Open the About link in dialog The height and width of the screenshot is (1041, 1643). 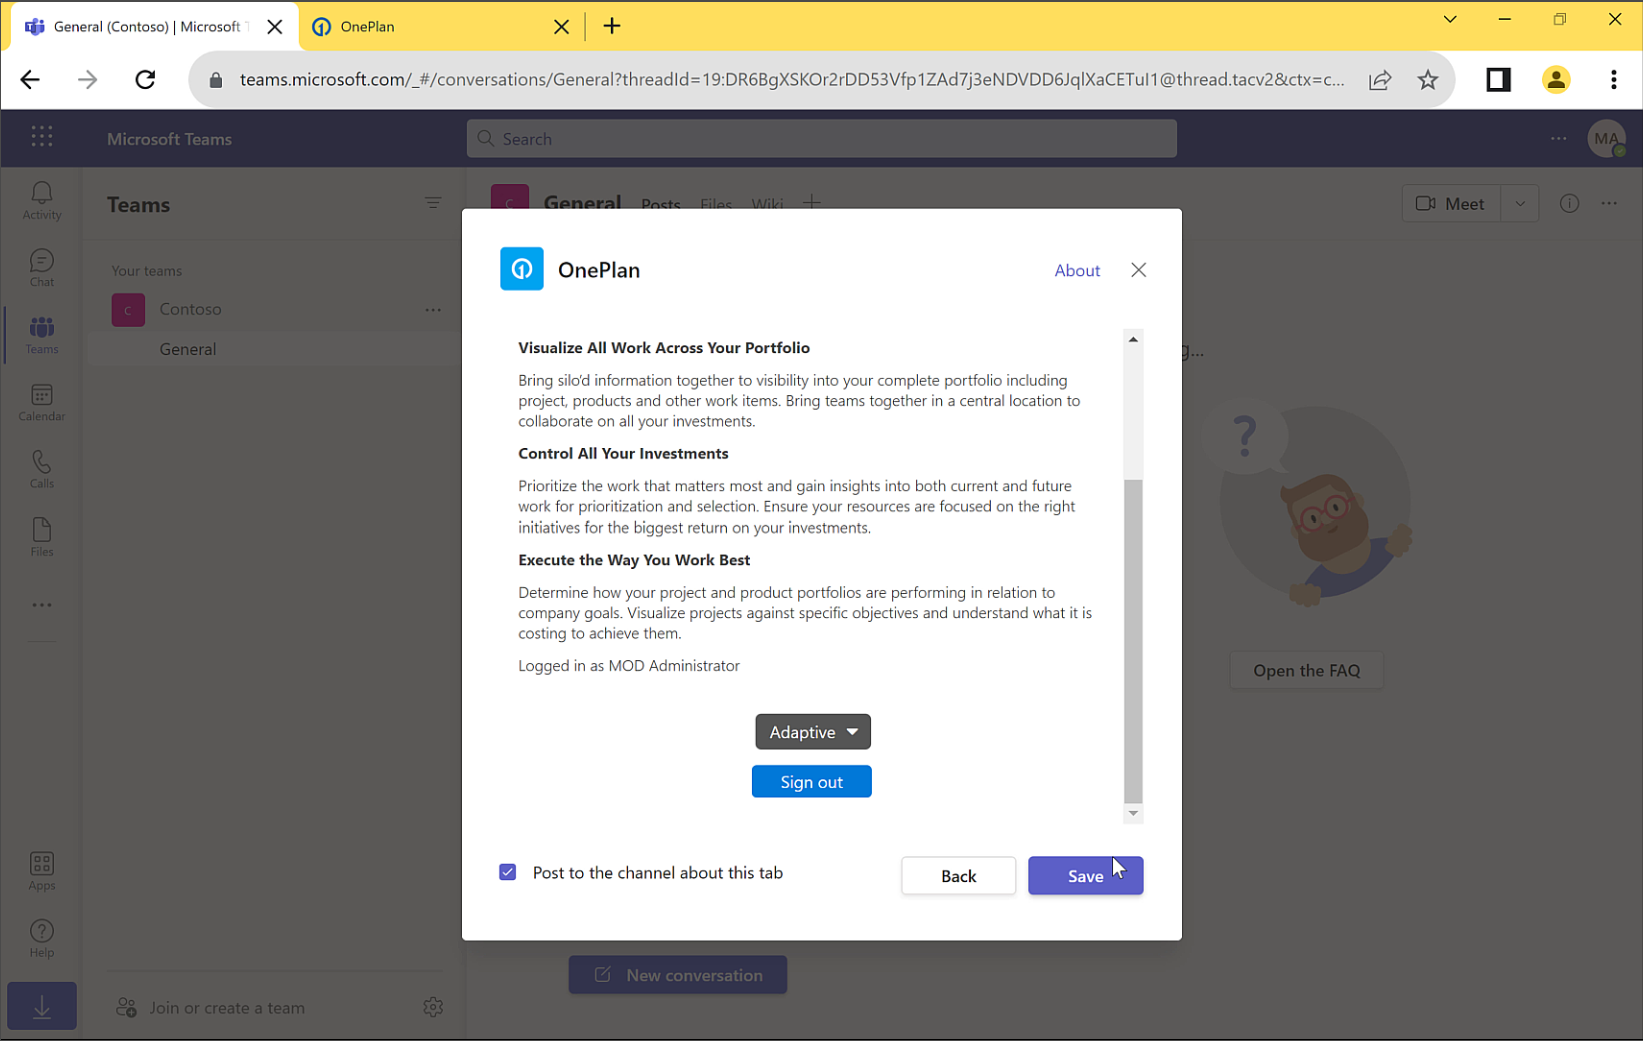[x=1077, y=270]
